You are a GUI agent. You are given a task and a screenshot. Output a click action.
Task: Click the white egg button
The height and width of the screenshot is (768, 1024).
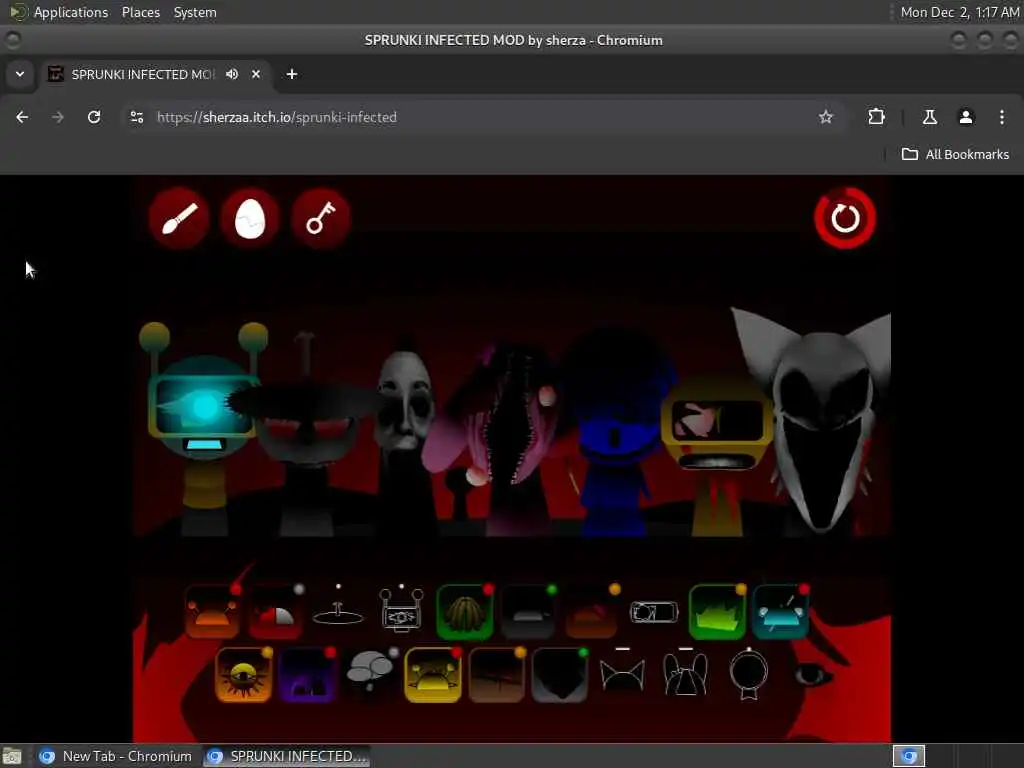coord(249,218)
